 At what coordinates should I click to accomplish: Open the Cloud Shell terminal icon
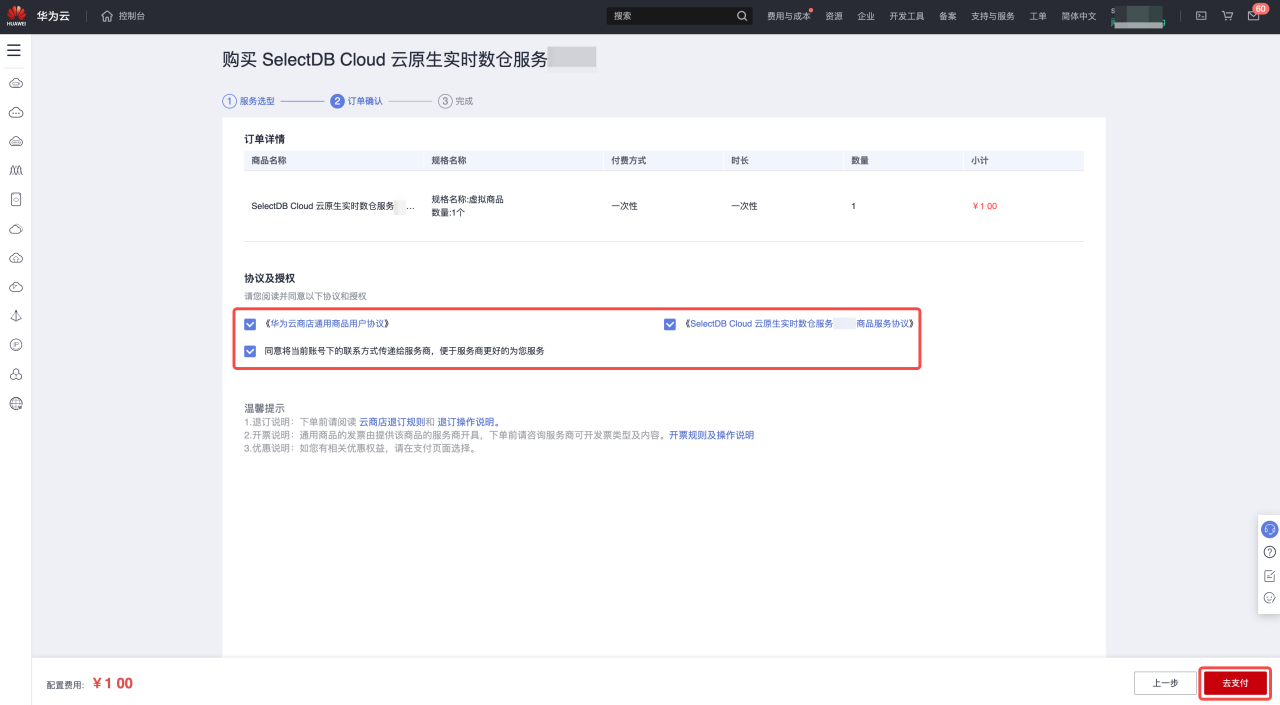click(x=1201, y=16)
